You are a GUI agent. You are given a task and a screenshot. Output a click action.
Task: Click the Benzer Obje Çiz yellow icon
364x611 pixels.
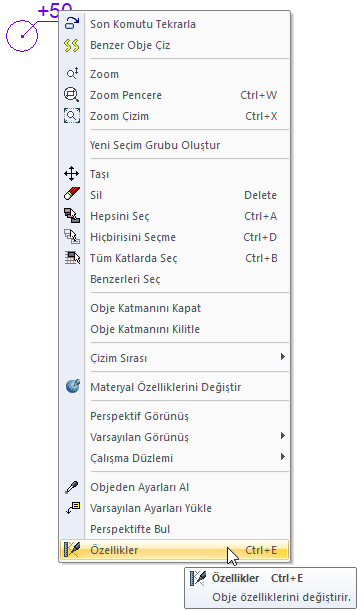click(x=72, y=45)
